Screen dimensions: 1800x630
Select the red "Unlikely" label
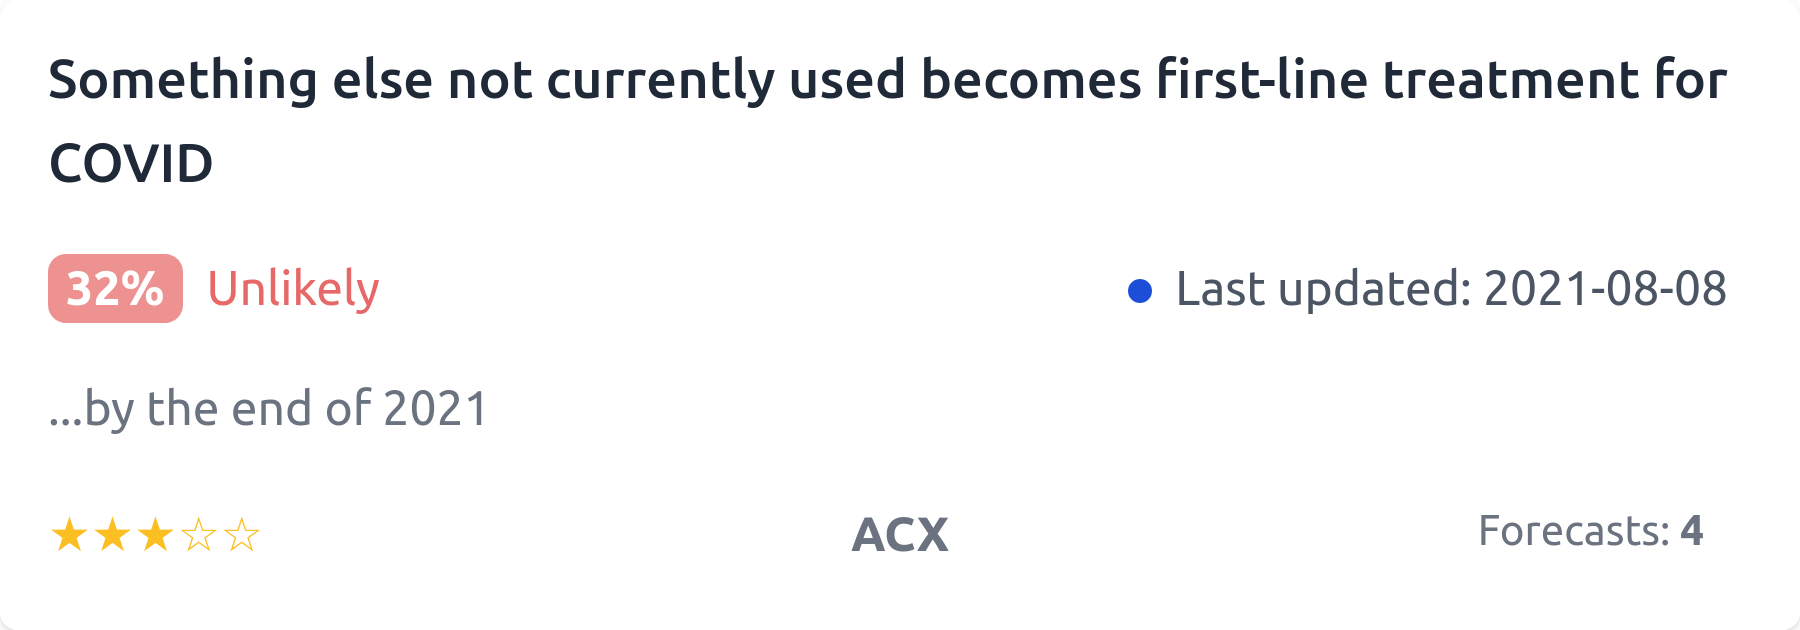293,289
